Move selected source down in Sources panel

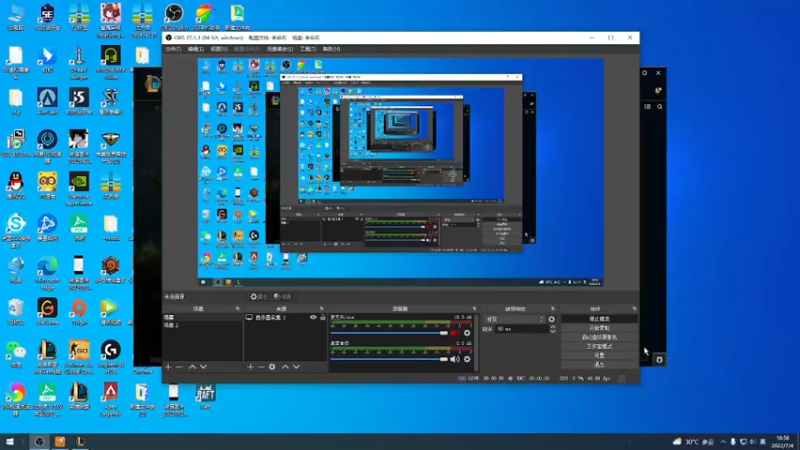(296, 367)
